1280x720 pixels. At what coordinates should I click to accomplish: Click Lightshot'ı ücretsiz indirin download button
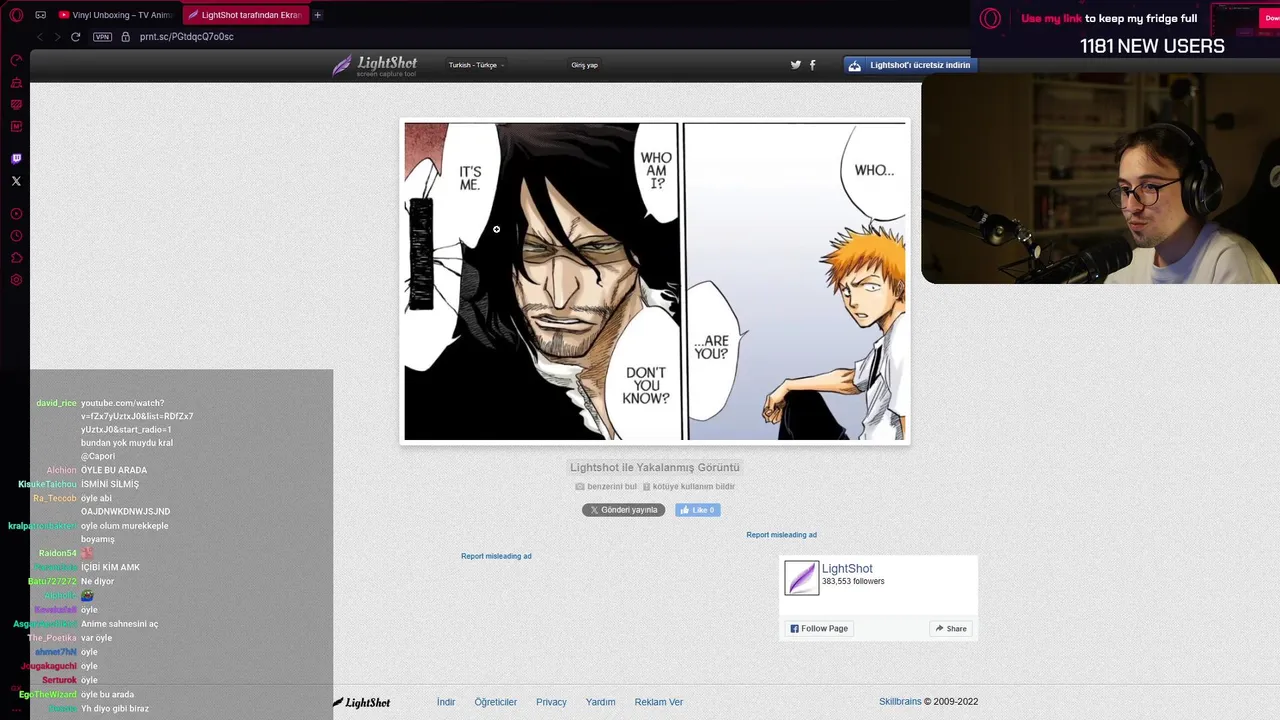[x=910, y=65]
